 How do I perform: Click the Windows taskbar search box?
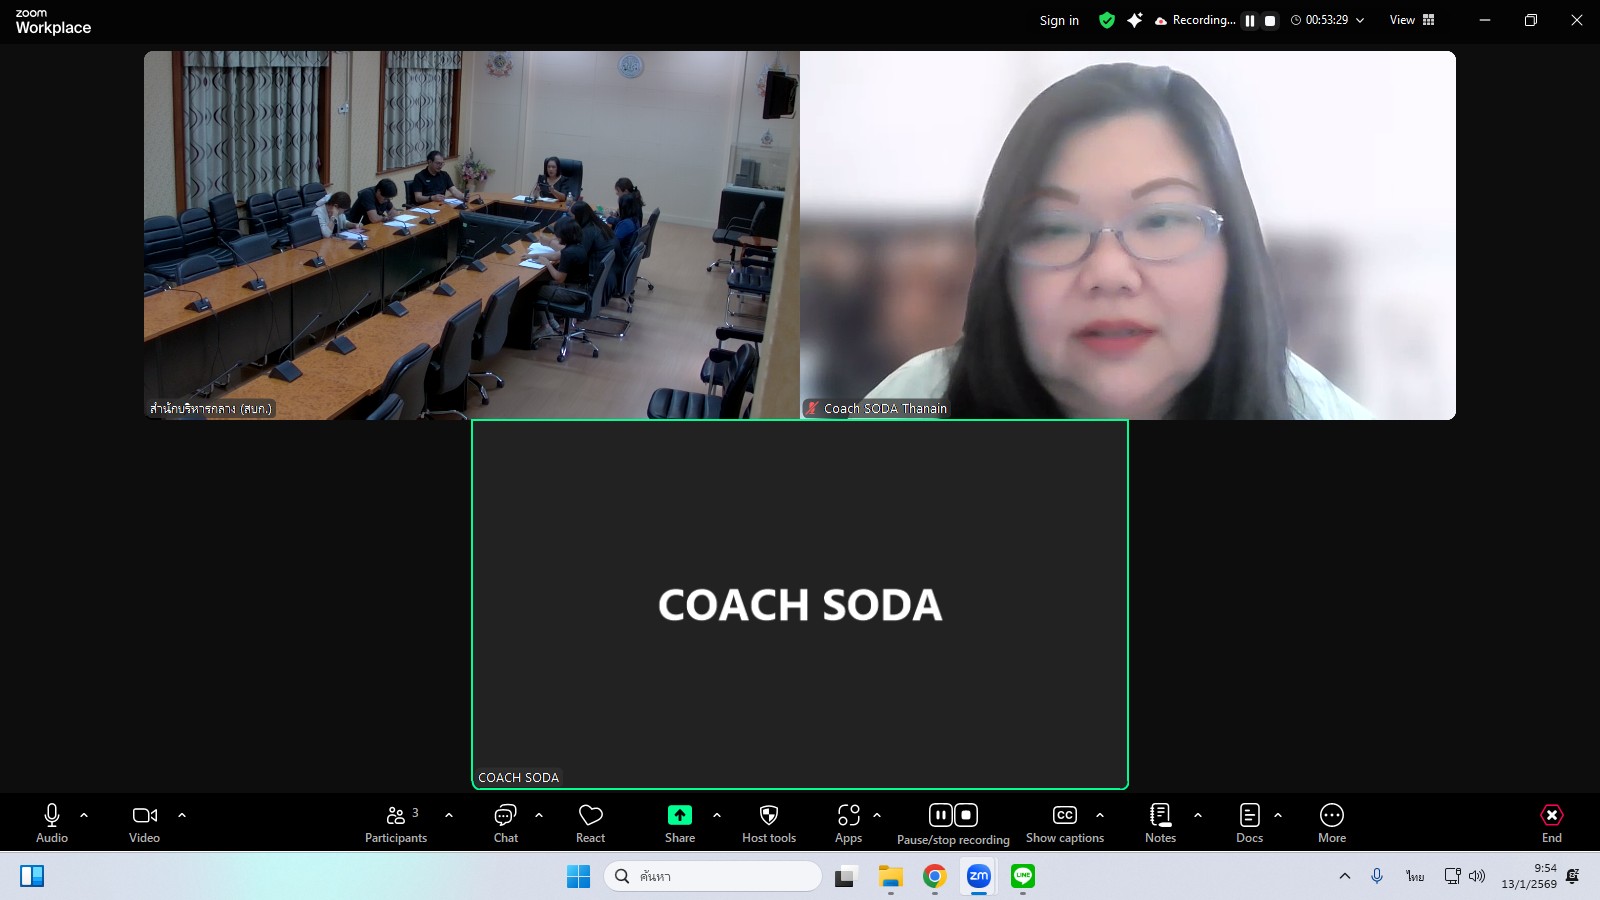712,876
